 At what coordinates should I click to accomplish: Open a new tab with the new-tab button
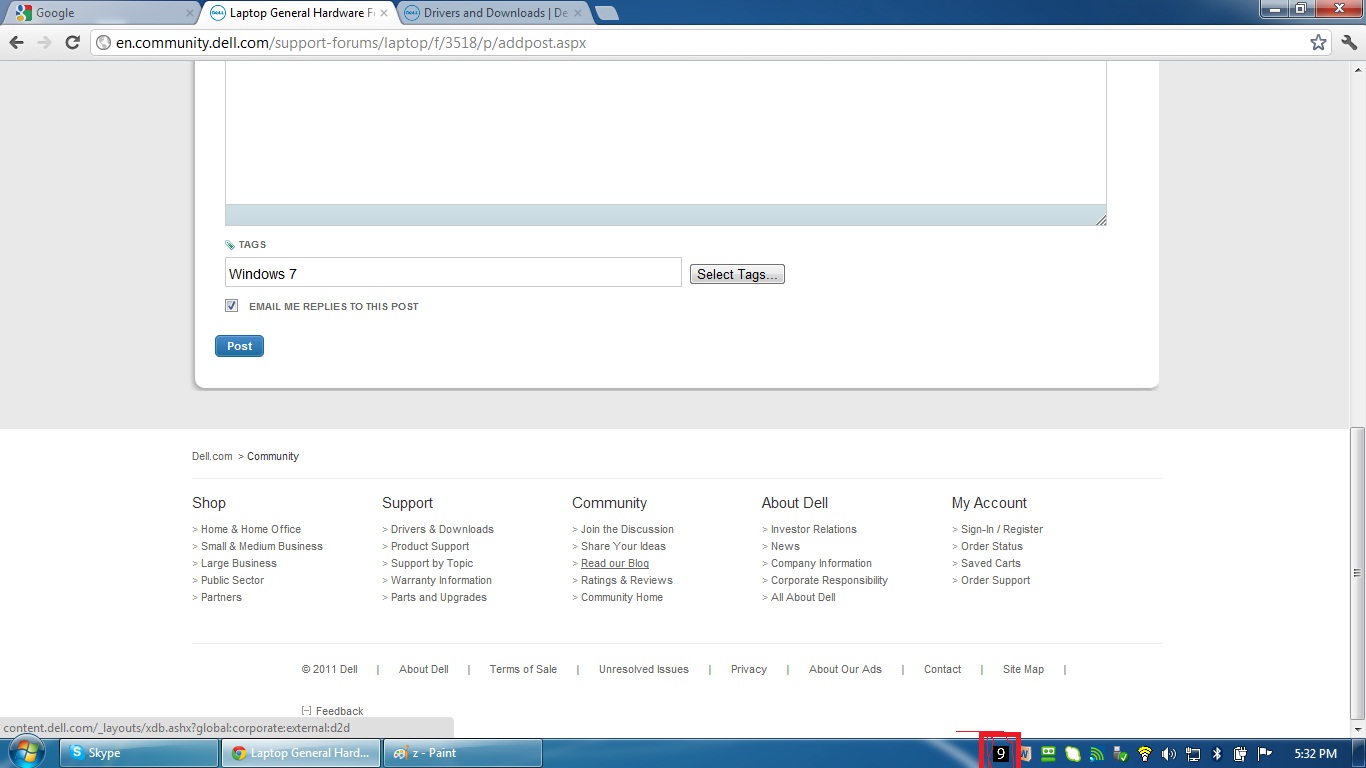pyautogui.click(x=606, y=13)
